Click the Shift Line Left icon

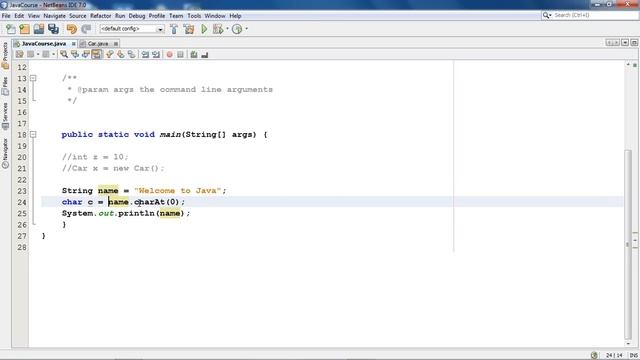click(145, 54)
